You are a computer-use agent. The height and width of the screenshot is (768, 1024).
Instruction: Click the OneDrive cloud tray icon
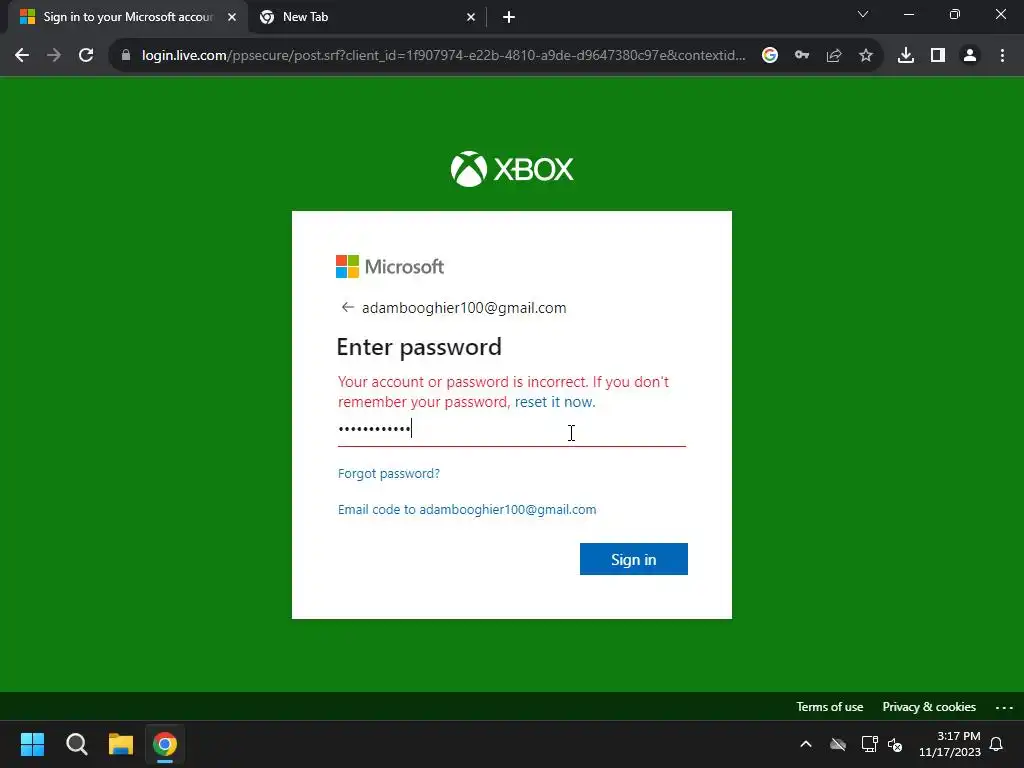point(838,744)
